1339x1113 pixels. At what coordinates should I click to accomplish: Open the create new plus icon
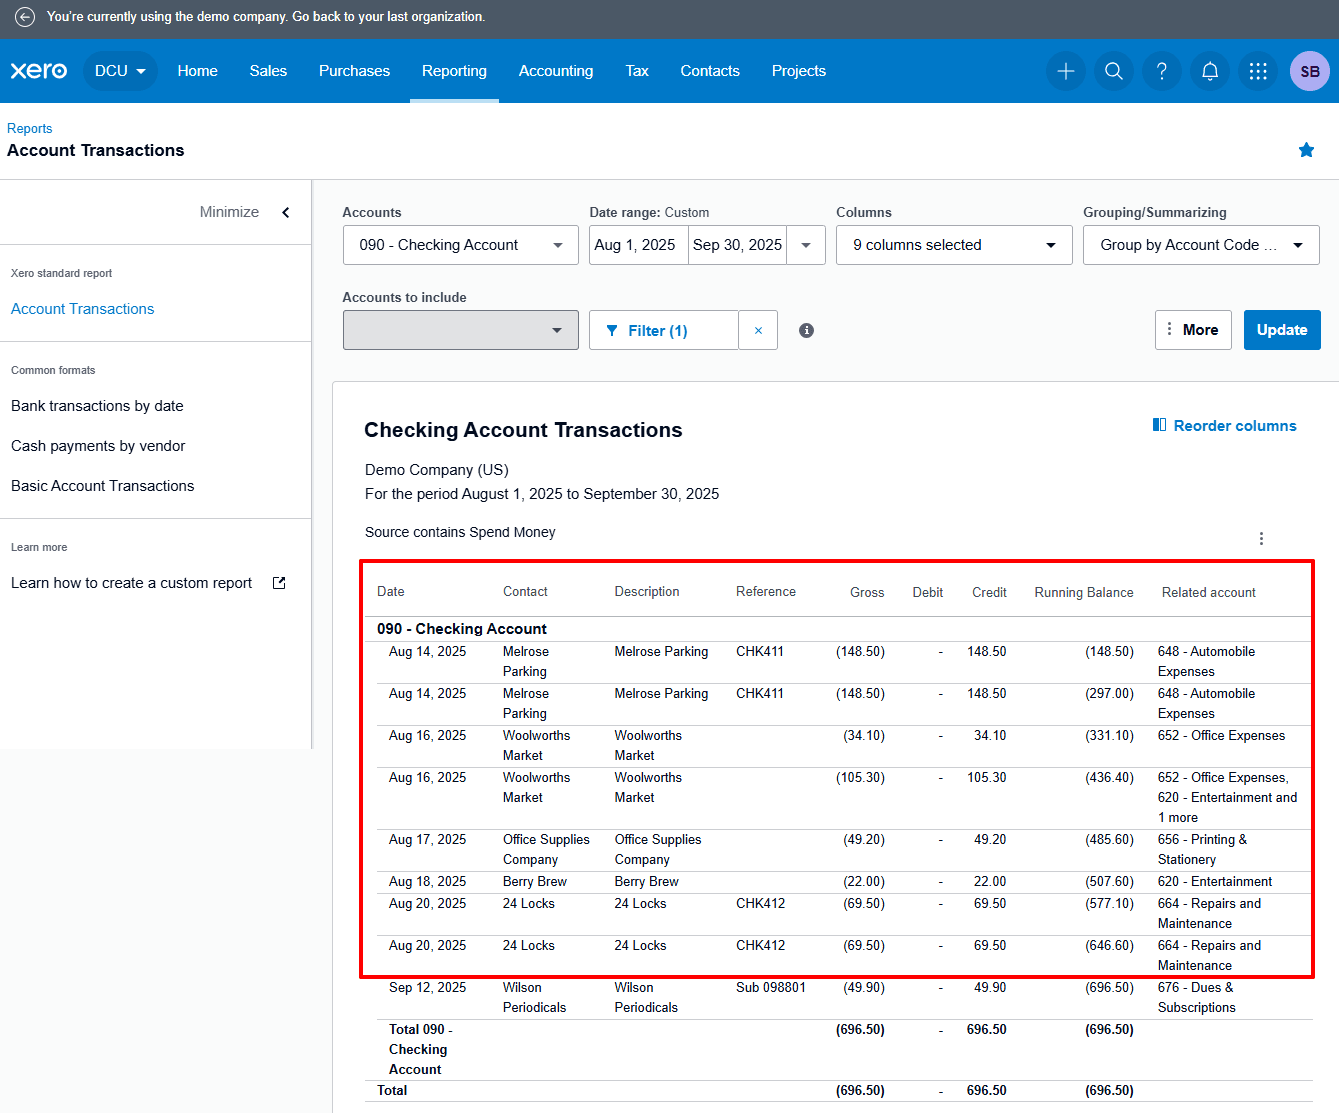tap(1065, 71)
